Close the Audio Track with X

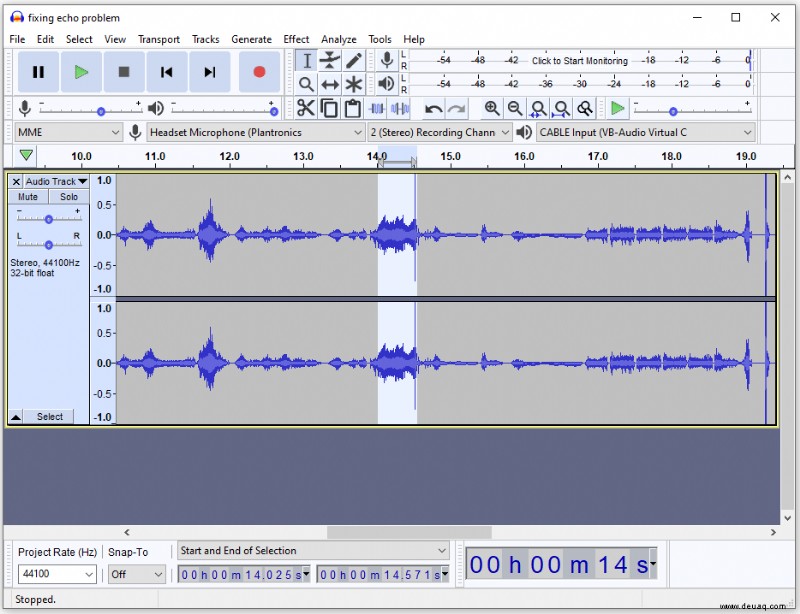16,181
